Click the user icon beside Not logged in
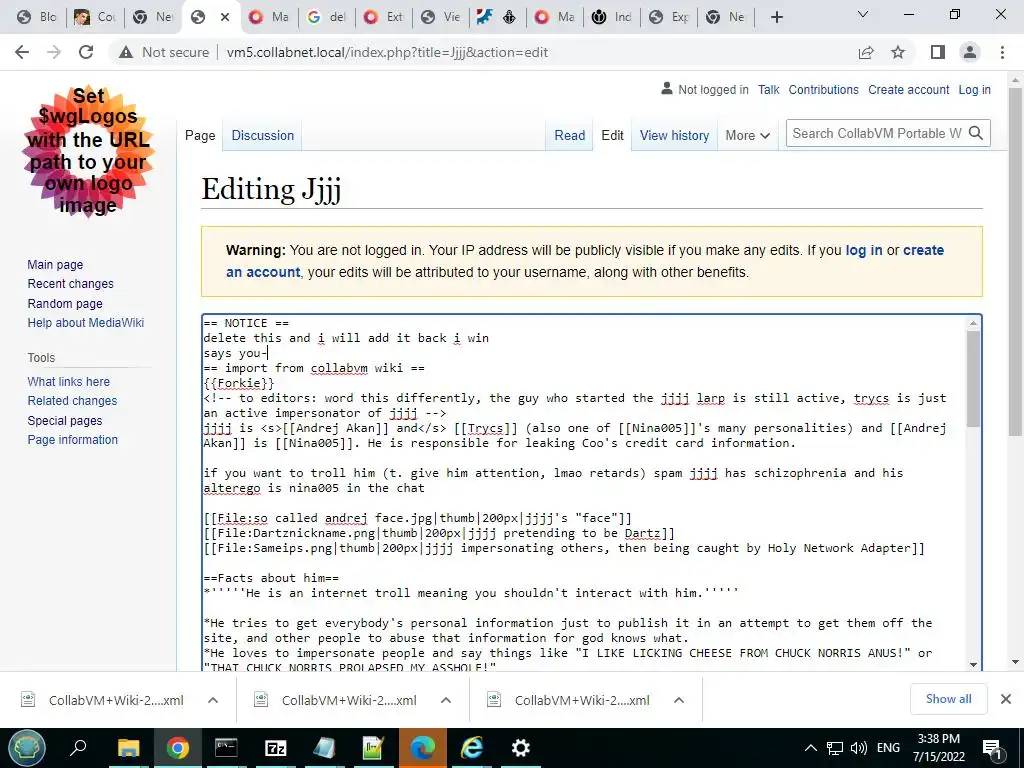The height and width of the screenshot is (768, 1024). click(667, 89)
